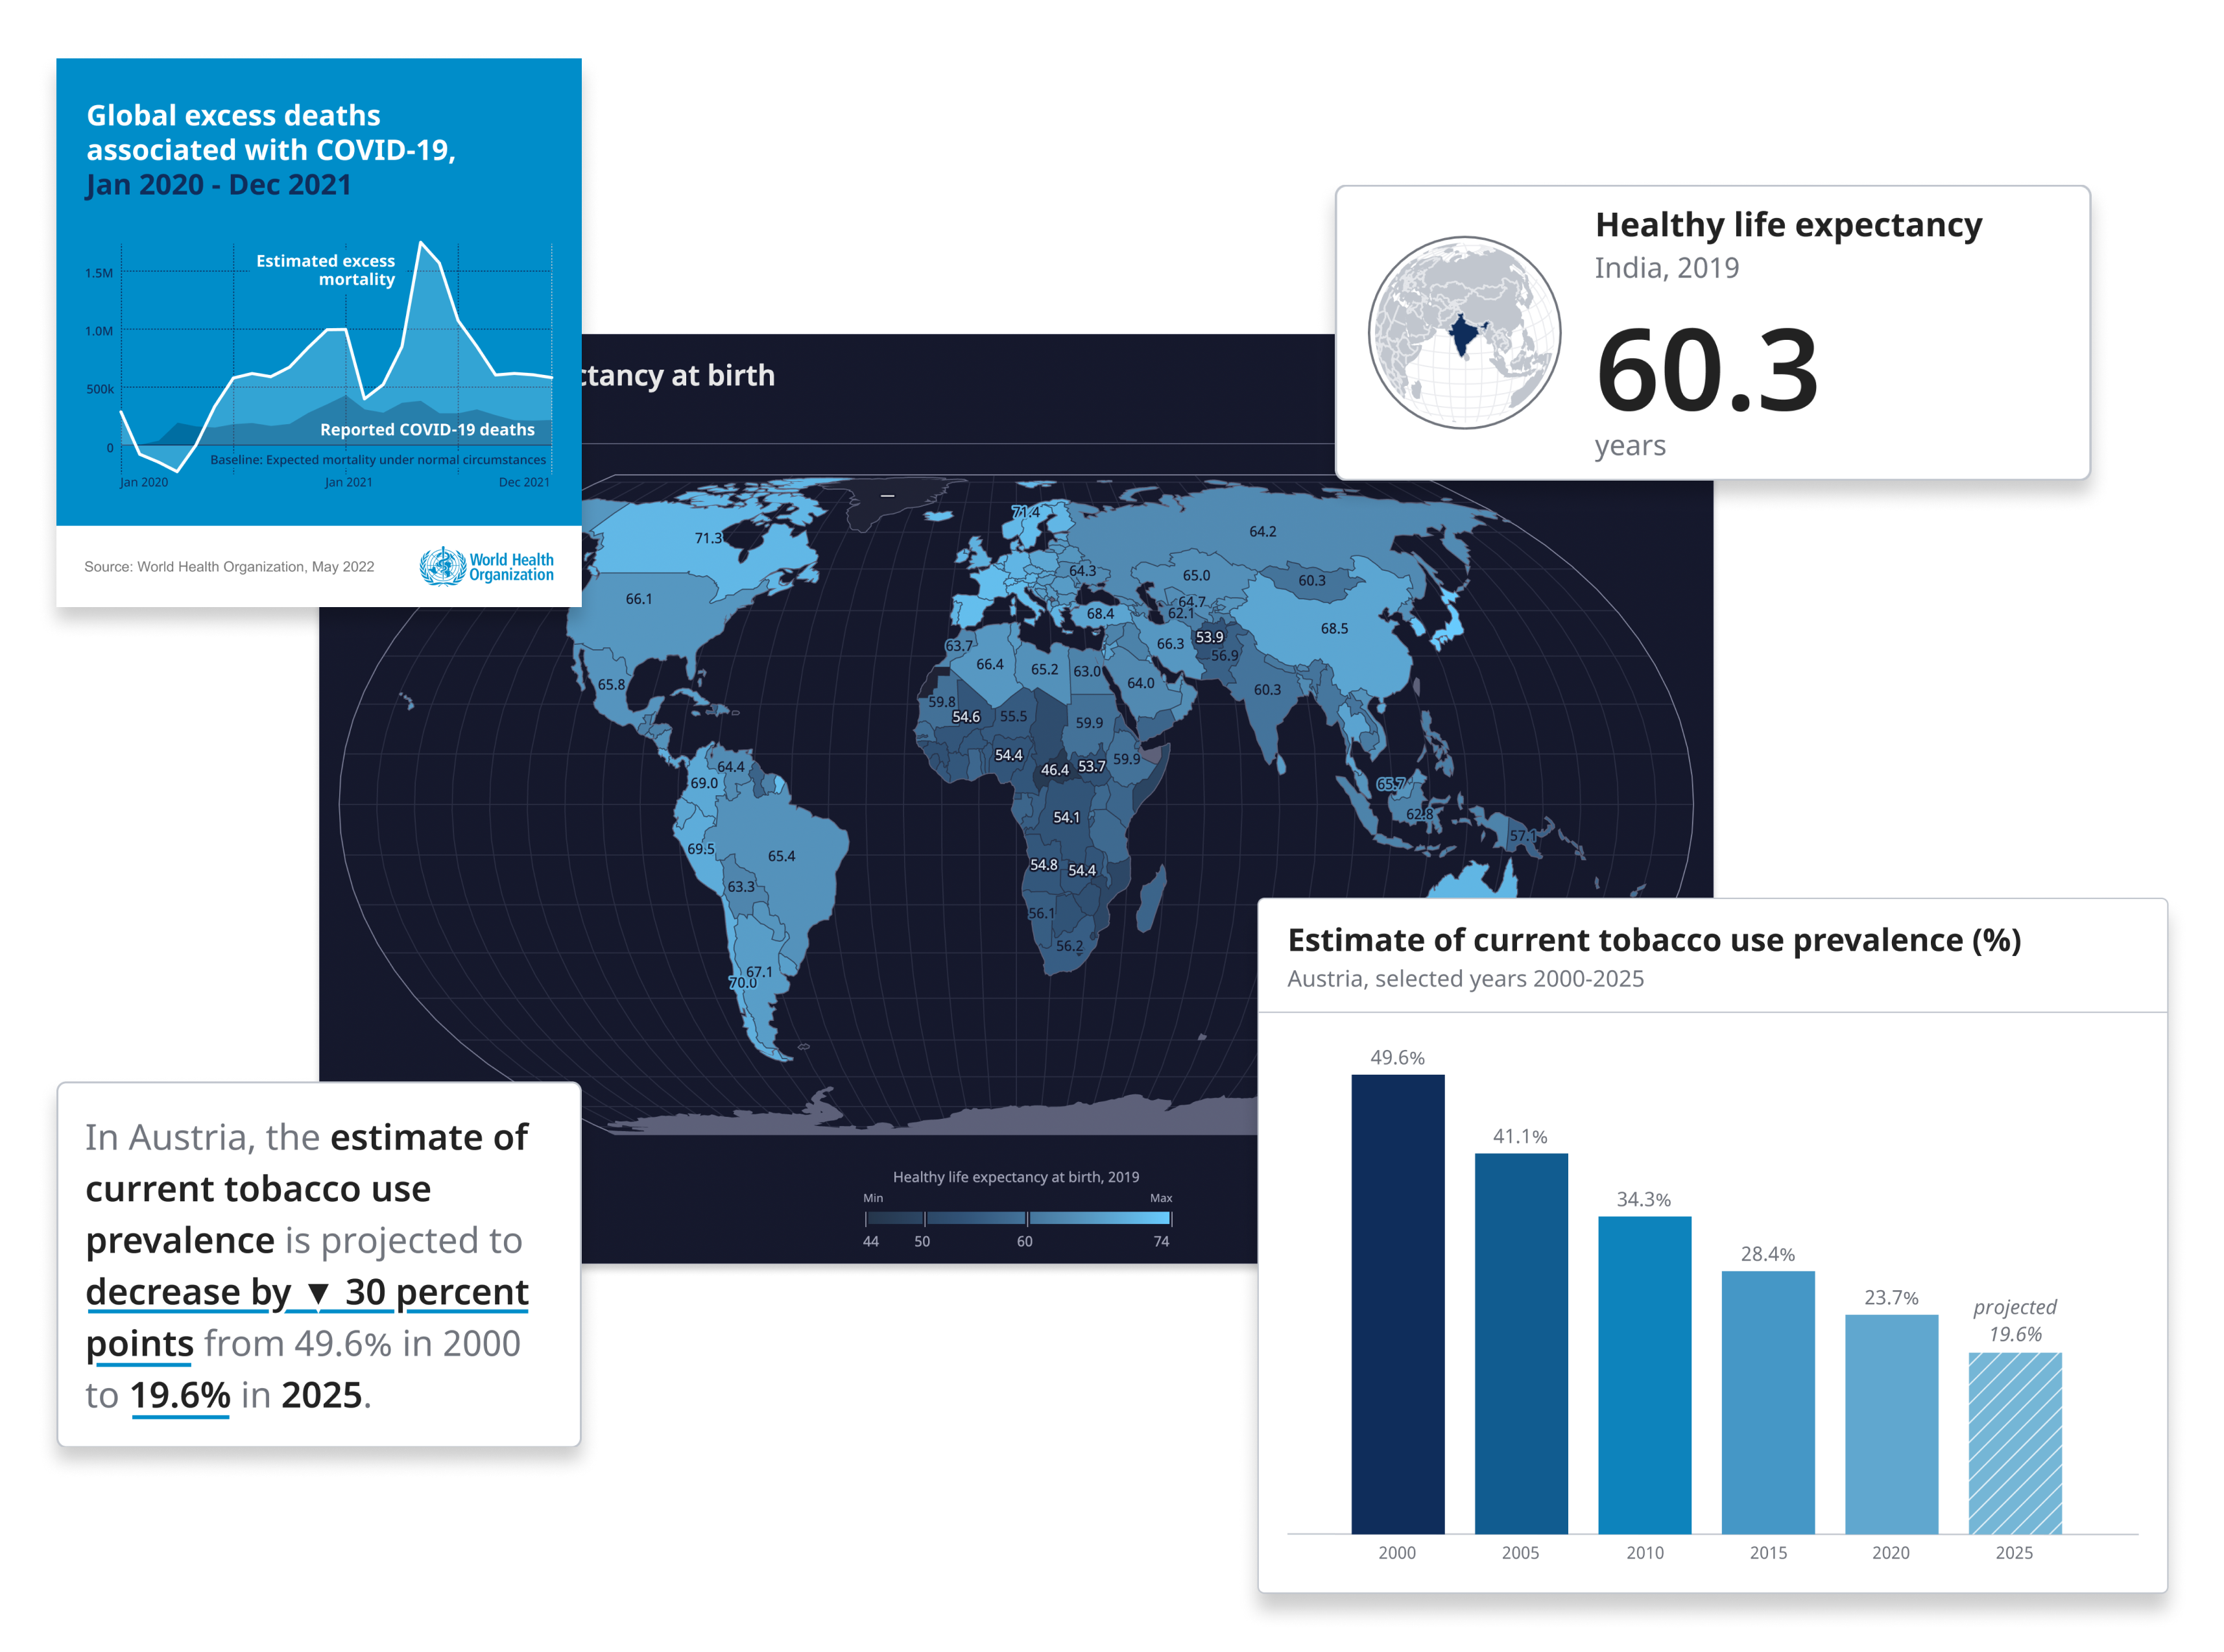
Task: Click the underlined 'decrease by' text
Action: pos(188,1292)
